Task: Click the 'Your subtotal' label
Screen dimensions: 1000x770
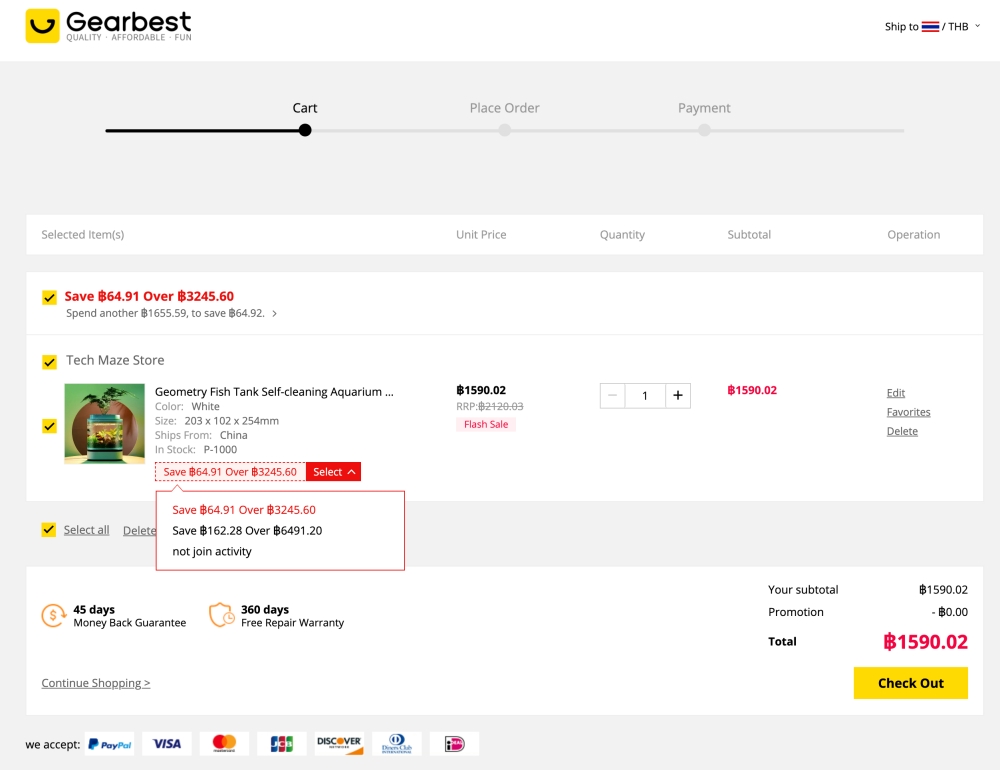Action: 803,589
